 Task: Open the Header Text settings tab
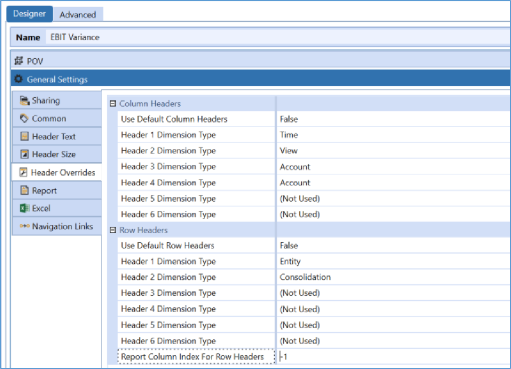point(57,136)
